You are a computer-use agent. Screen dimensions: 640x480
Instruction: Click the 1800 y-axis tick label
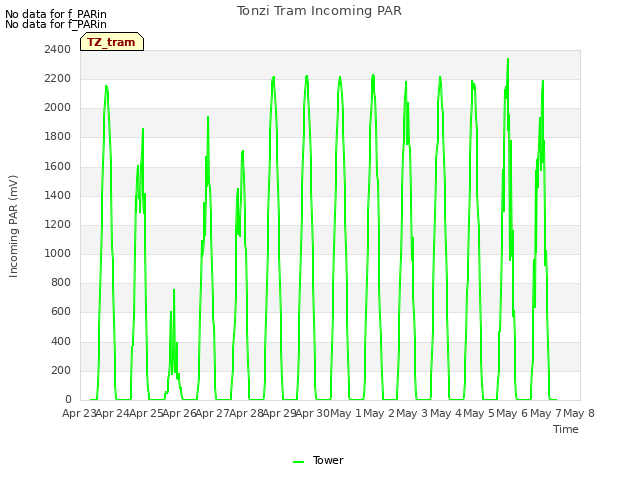(x=58, y=137)
